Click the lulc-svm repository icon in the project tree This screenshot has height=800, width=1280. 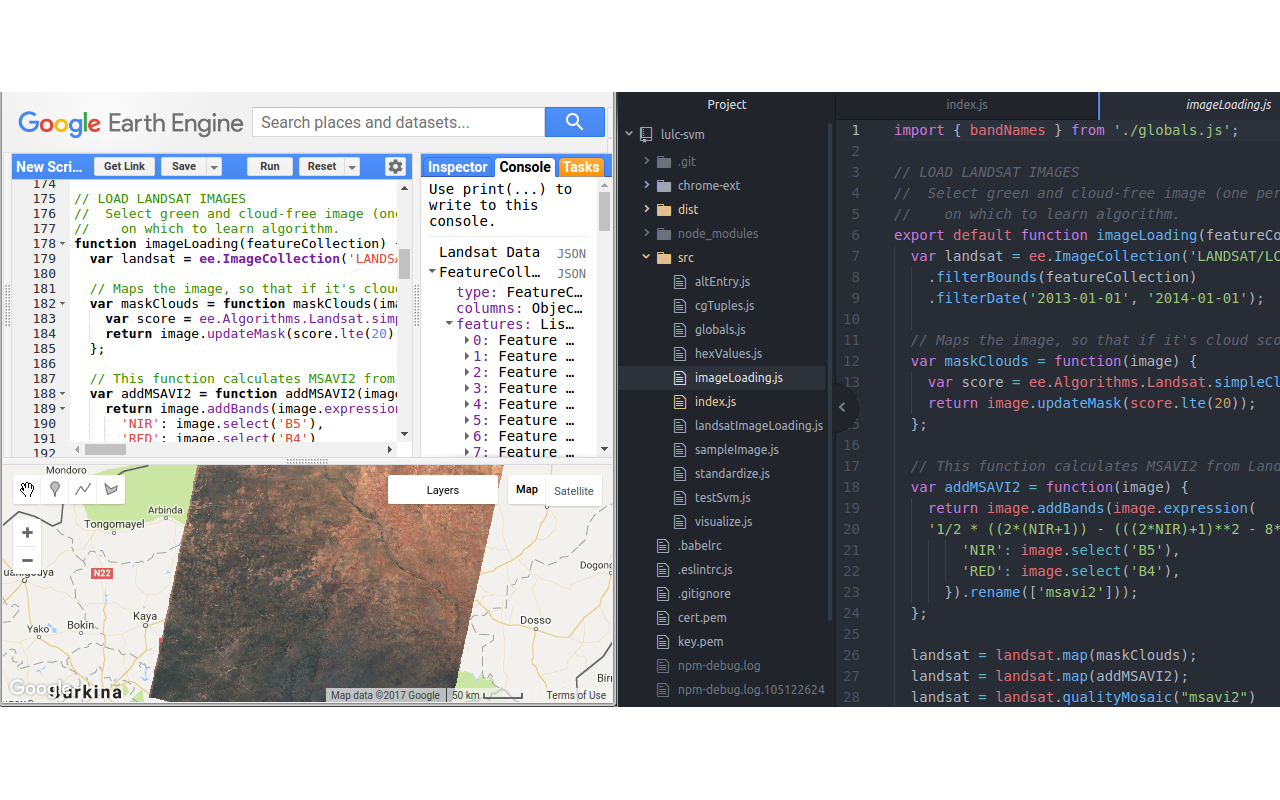pyautogui.click(x=646, y=134)
